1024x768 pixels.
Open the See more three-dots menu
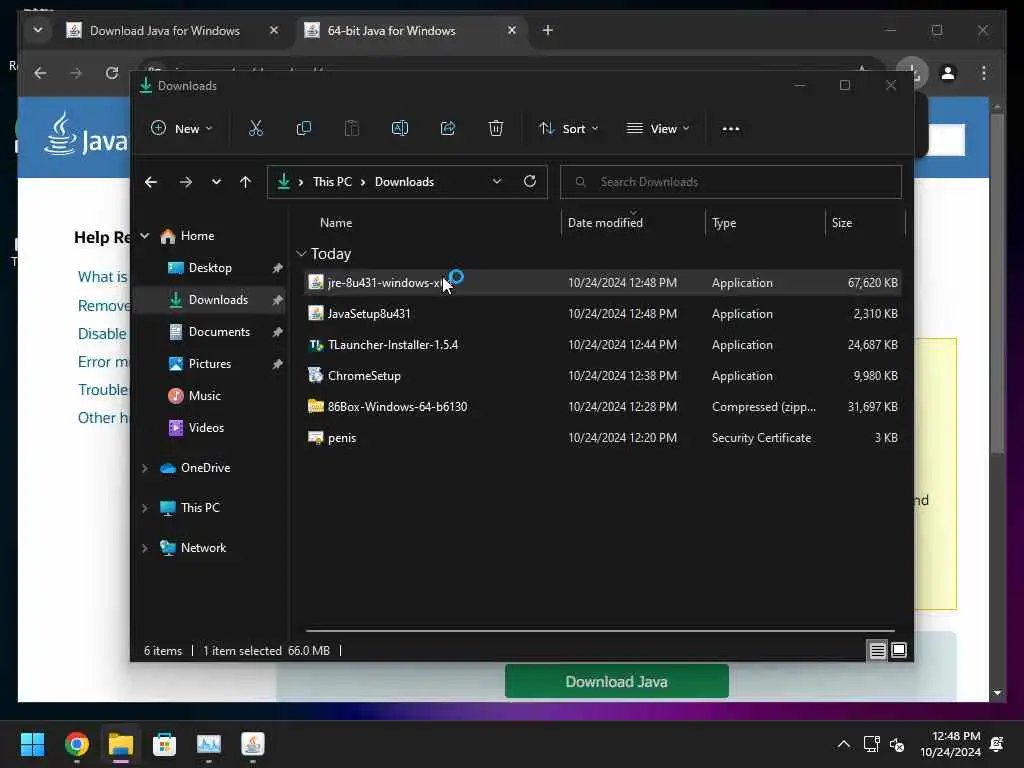(x=731, y=129)
